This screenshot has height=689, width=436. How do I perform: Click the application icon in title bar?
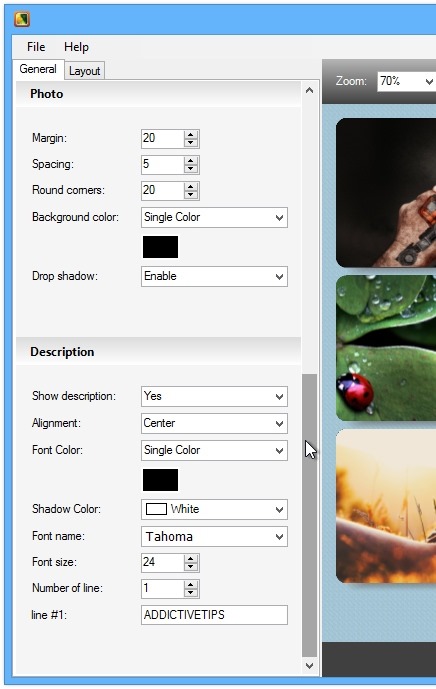pyautogui.click(x=22, y=19)
